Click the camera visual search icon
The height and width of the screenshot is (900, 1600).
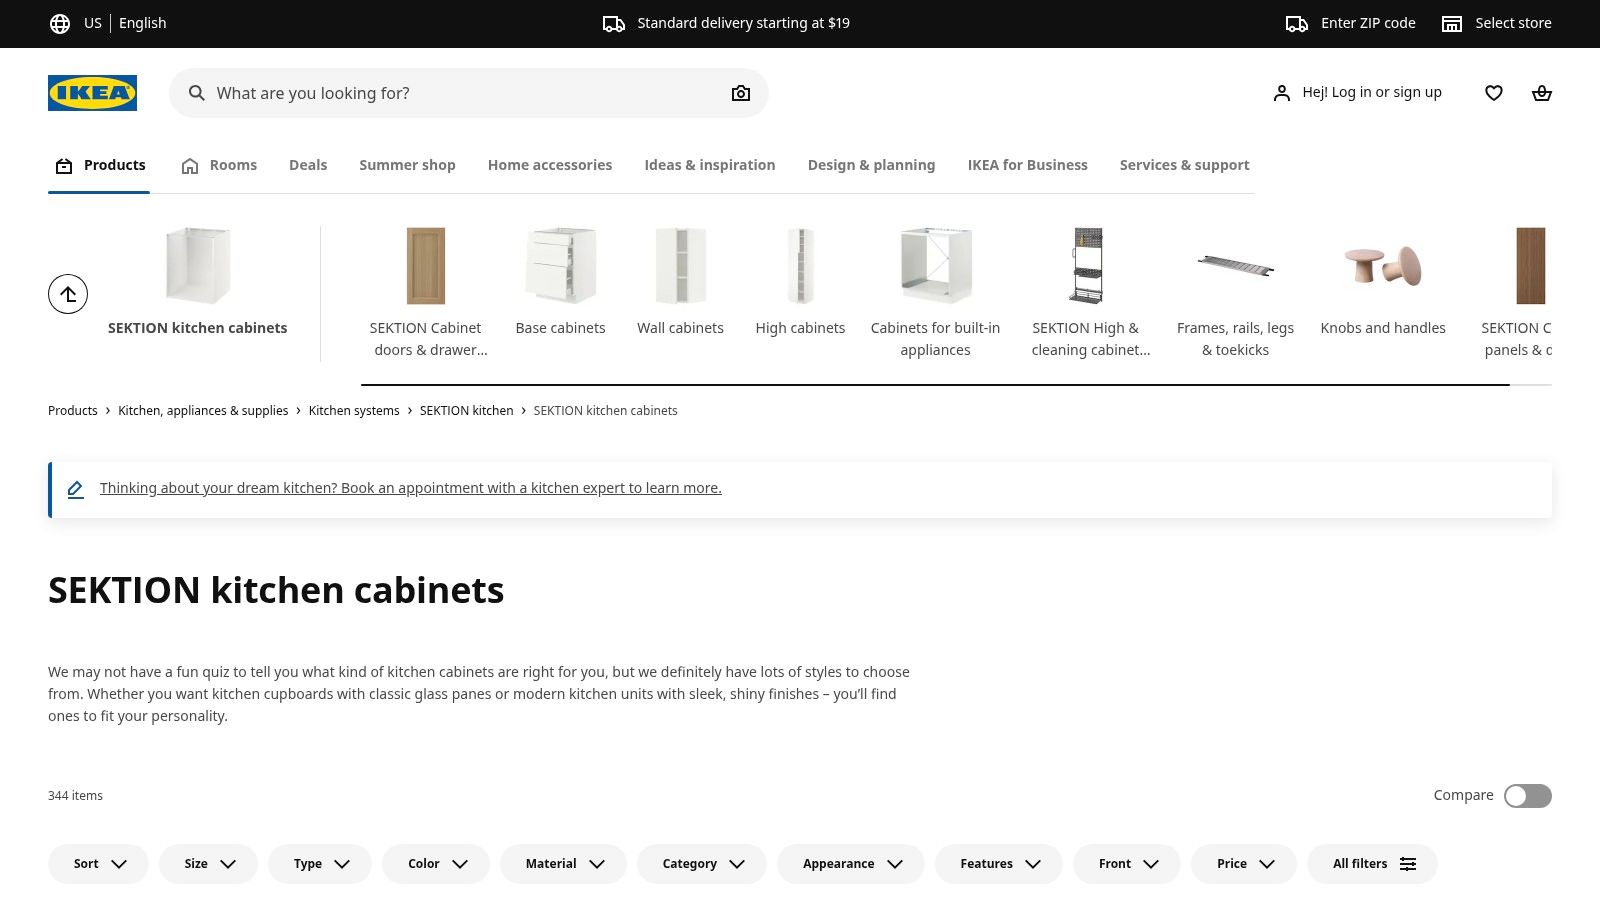tap(741, 93)
